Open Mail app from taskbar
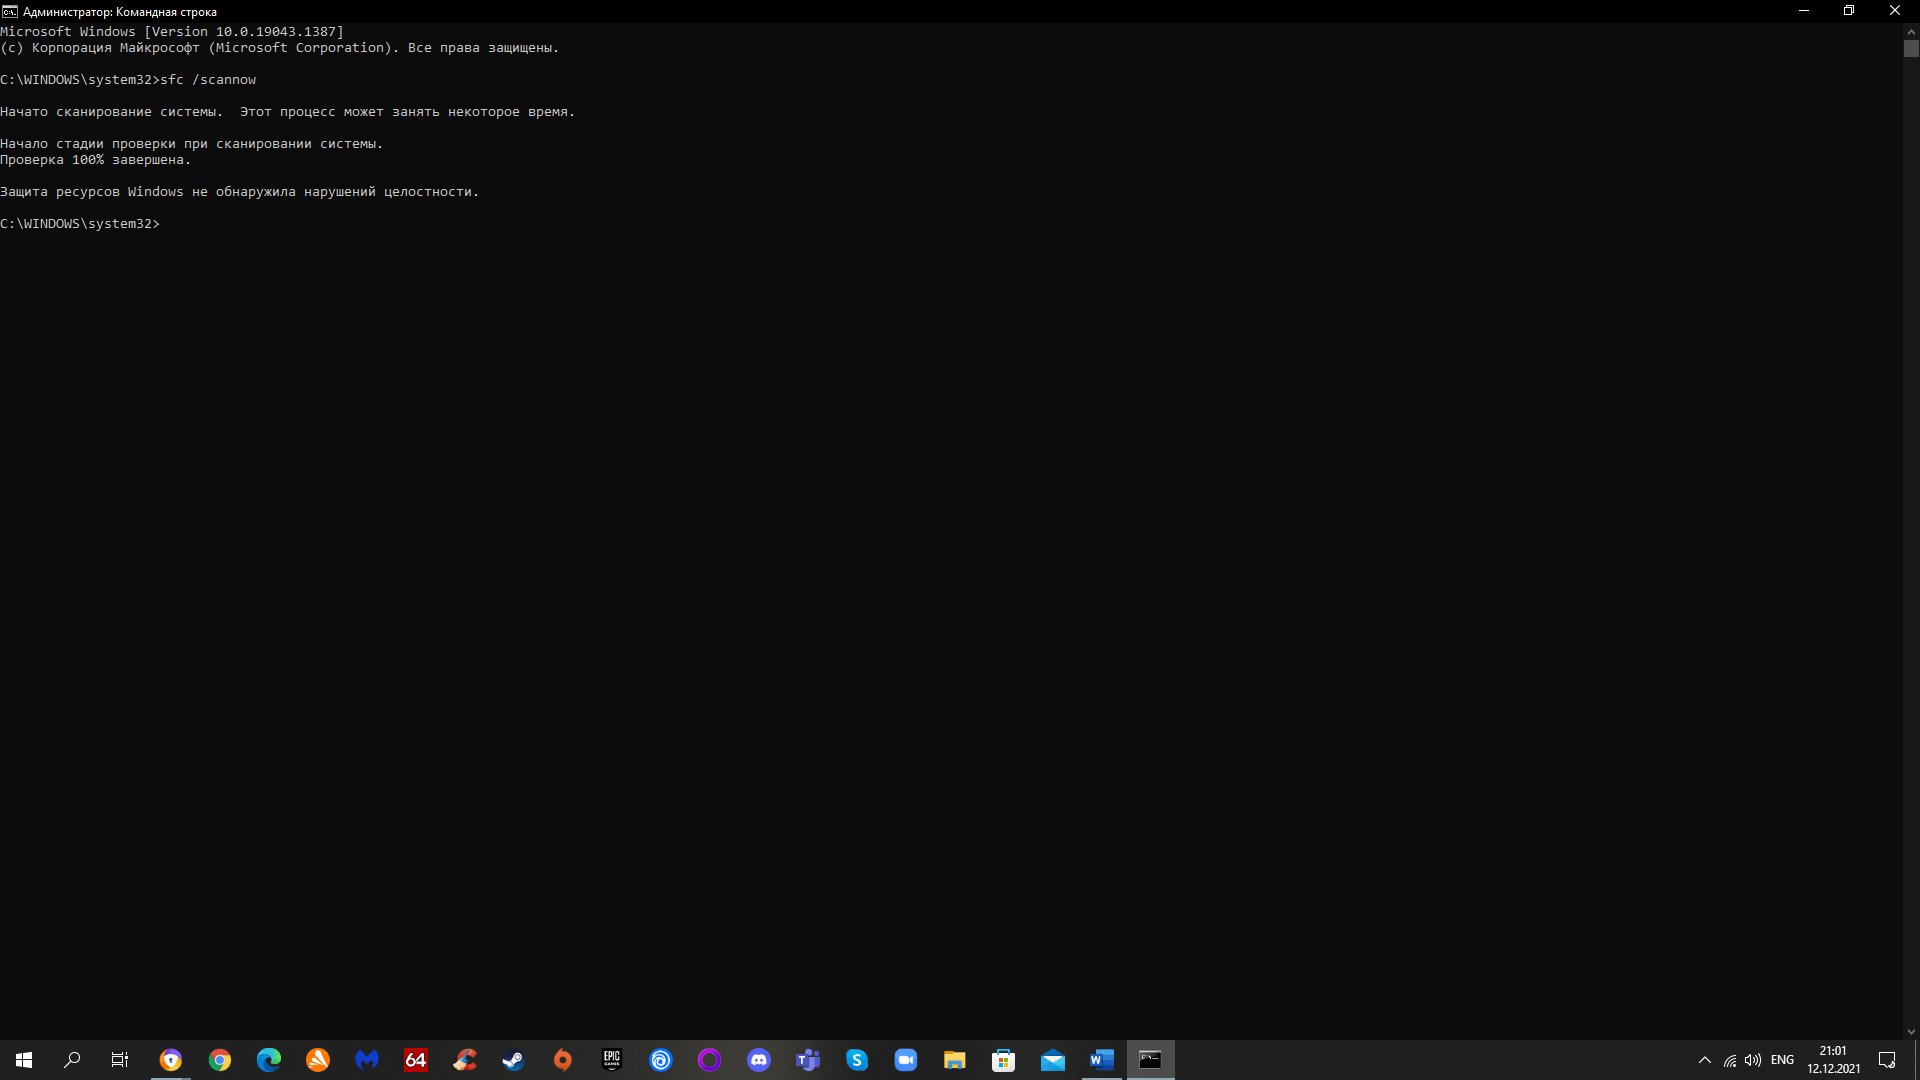1920x1080 pixels. (1053, 1060)
